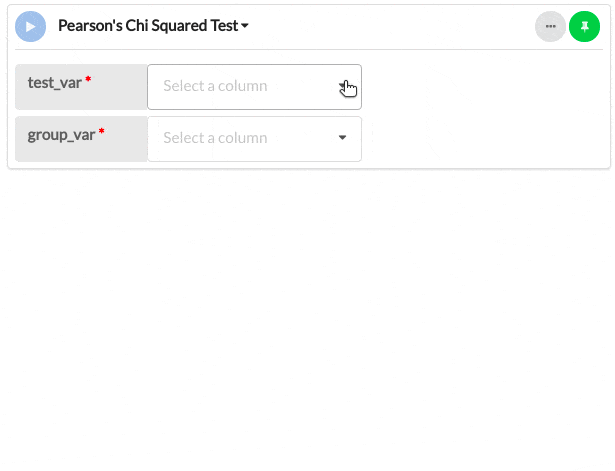Click the ellipsis button beside the pin
Viewport: 615px width, 471px height.
pyautogui.click(x=550, y=26)
